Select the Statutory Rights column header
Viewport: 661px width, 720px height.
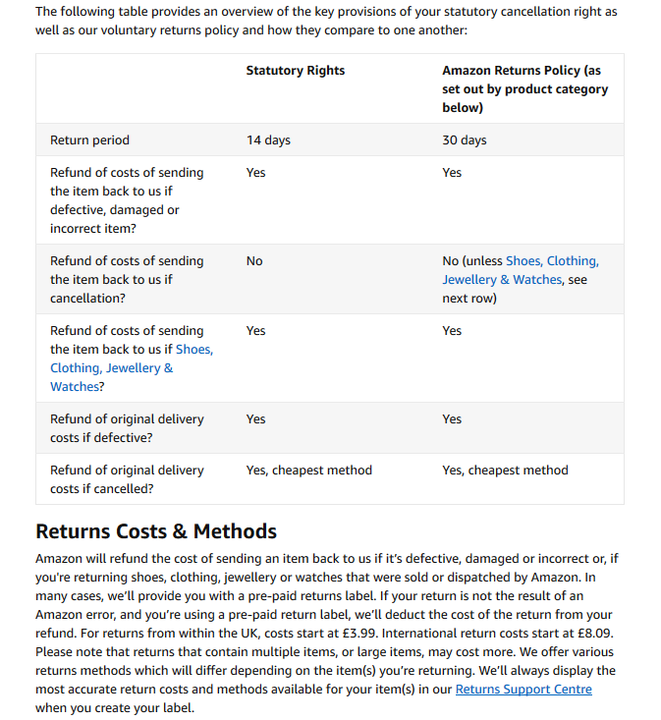pyautogui.click(x=295, y=71)
